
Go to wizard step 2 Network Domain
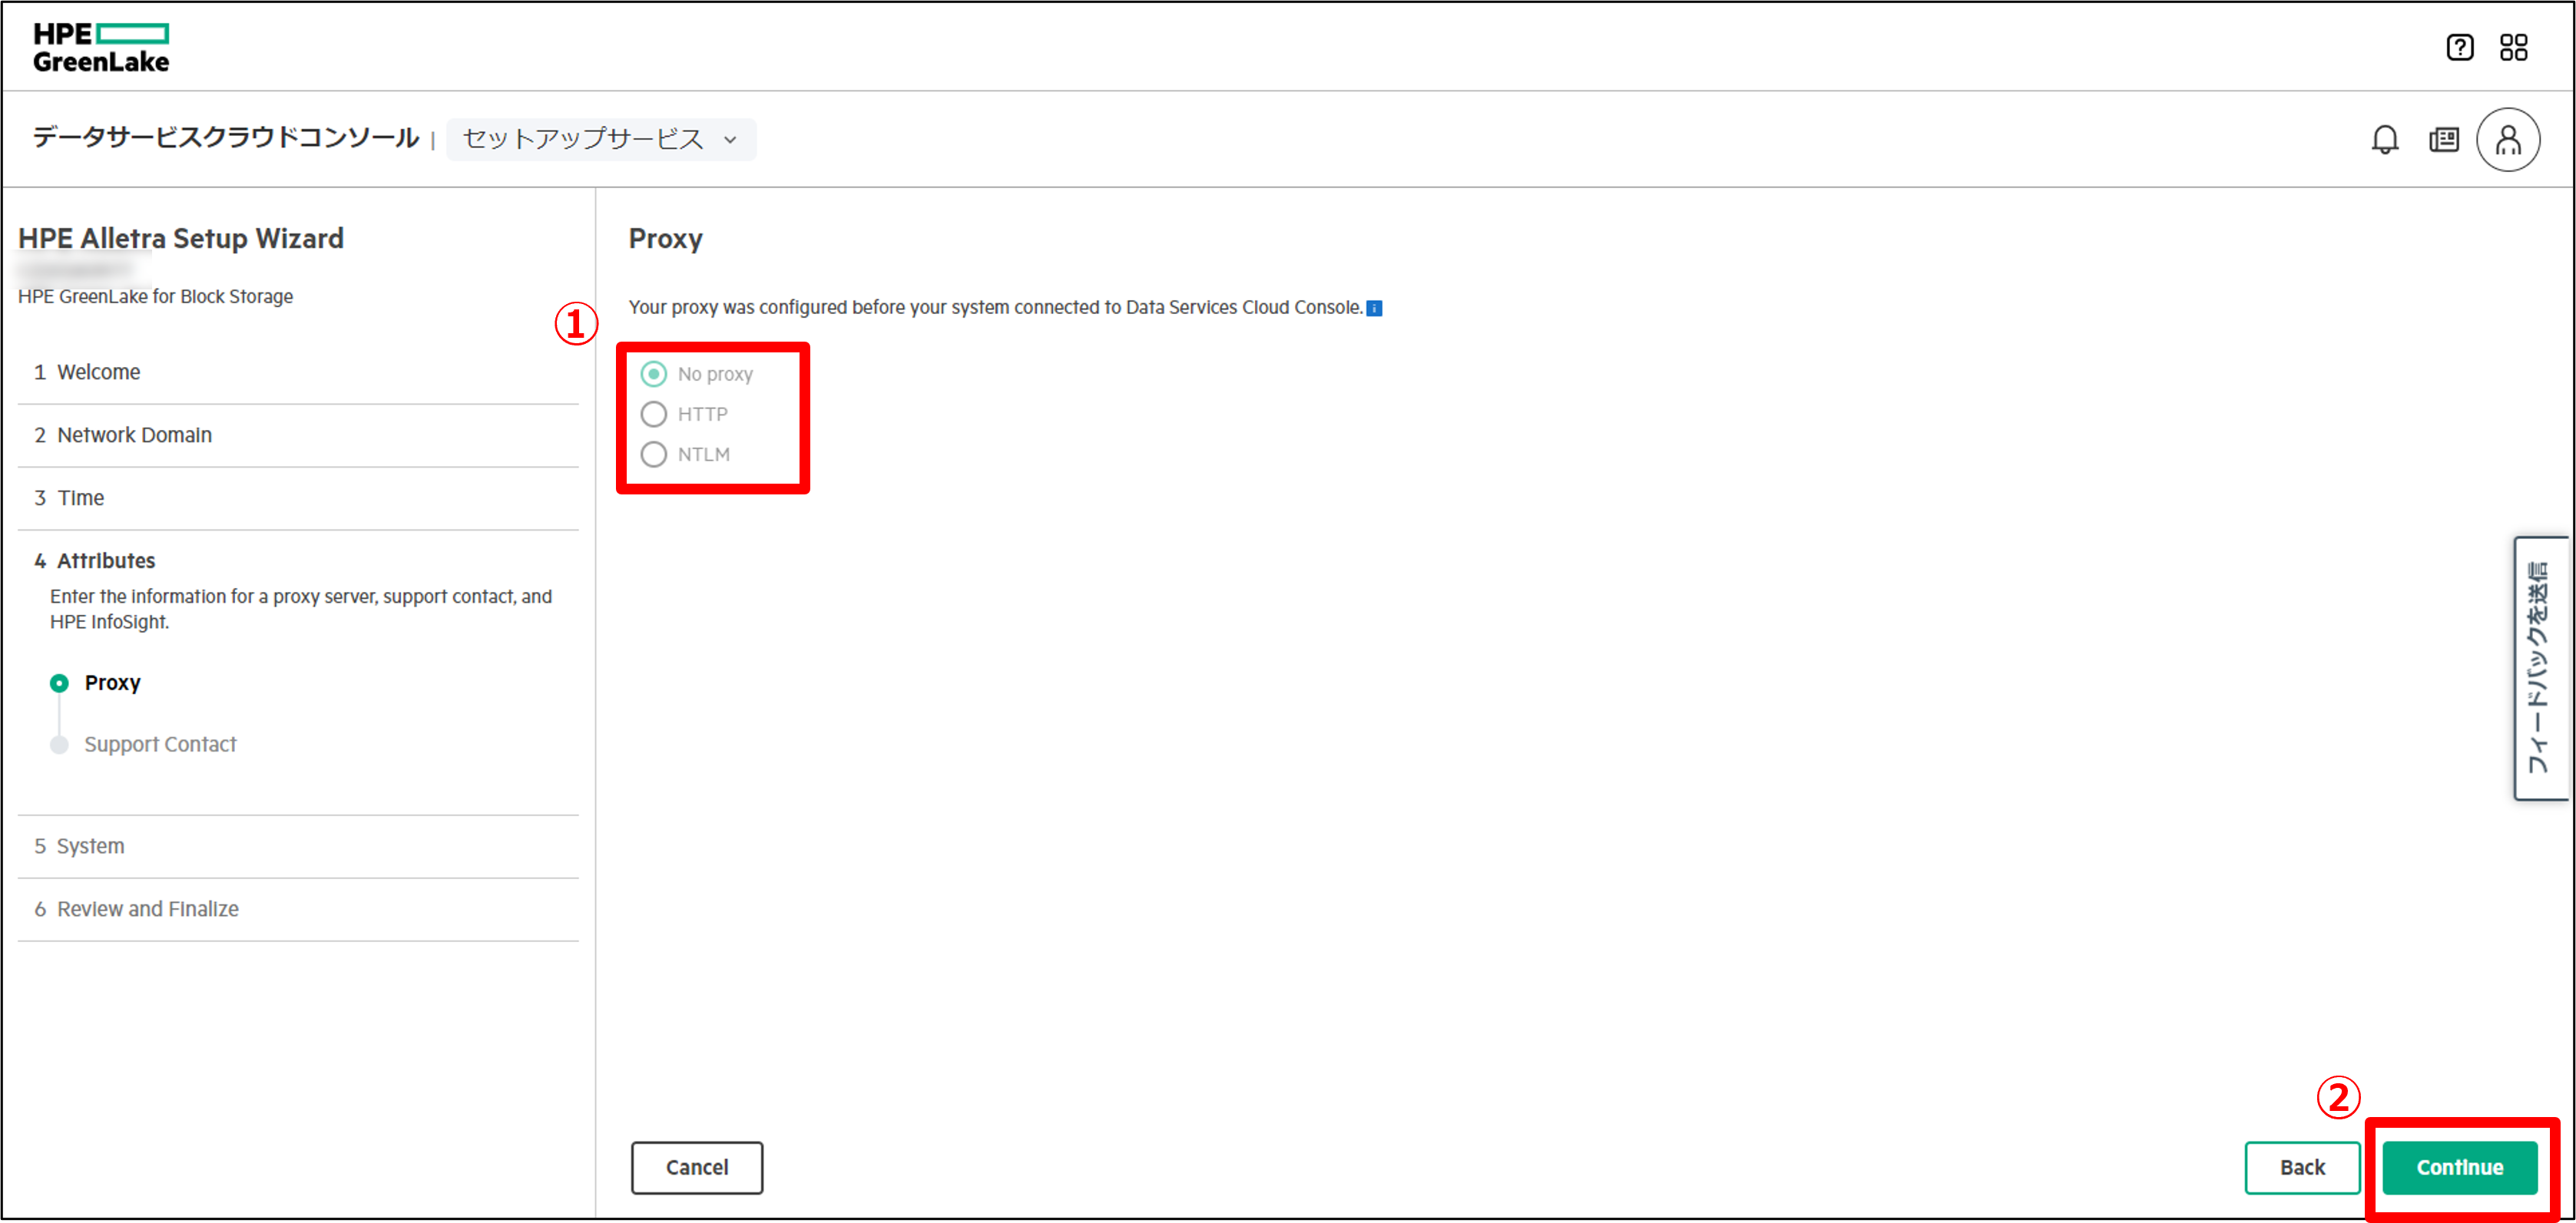tap(298, 435)
